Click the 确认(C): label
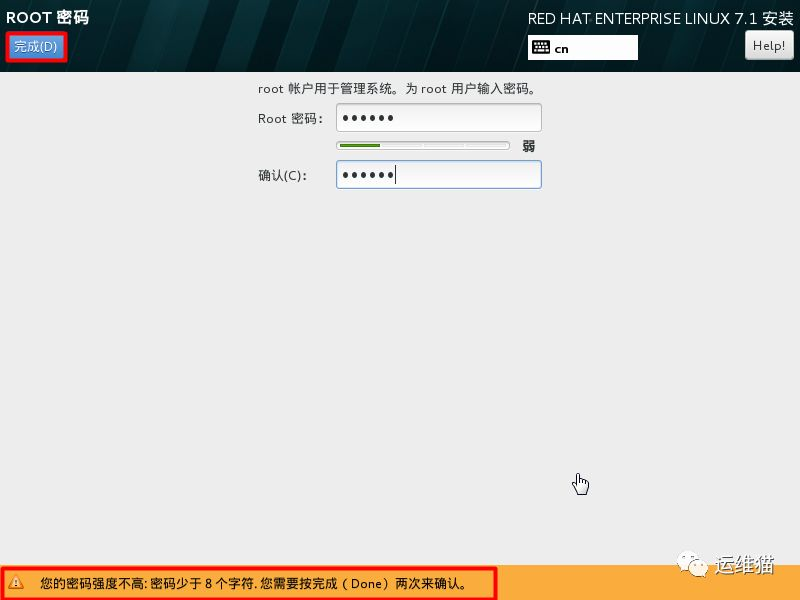 click(x=283, y=176)
